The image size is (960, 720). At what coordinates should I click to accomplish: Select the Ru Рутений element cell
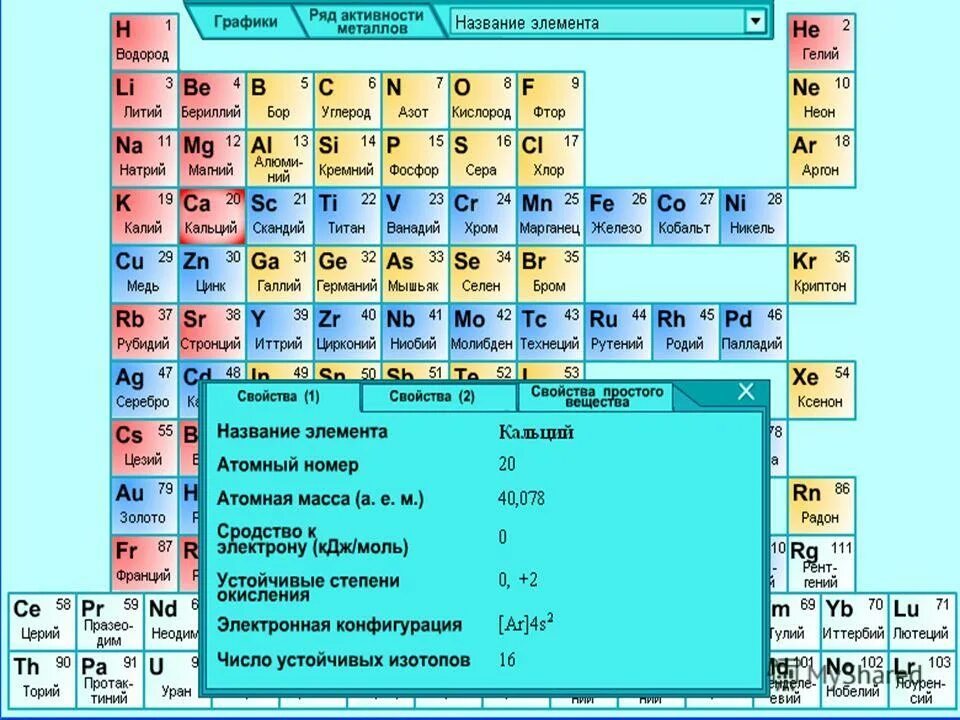pos(618,332)
